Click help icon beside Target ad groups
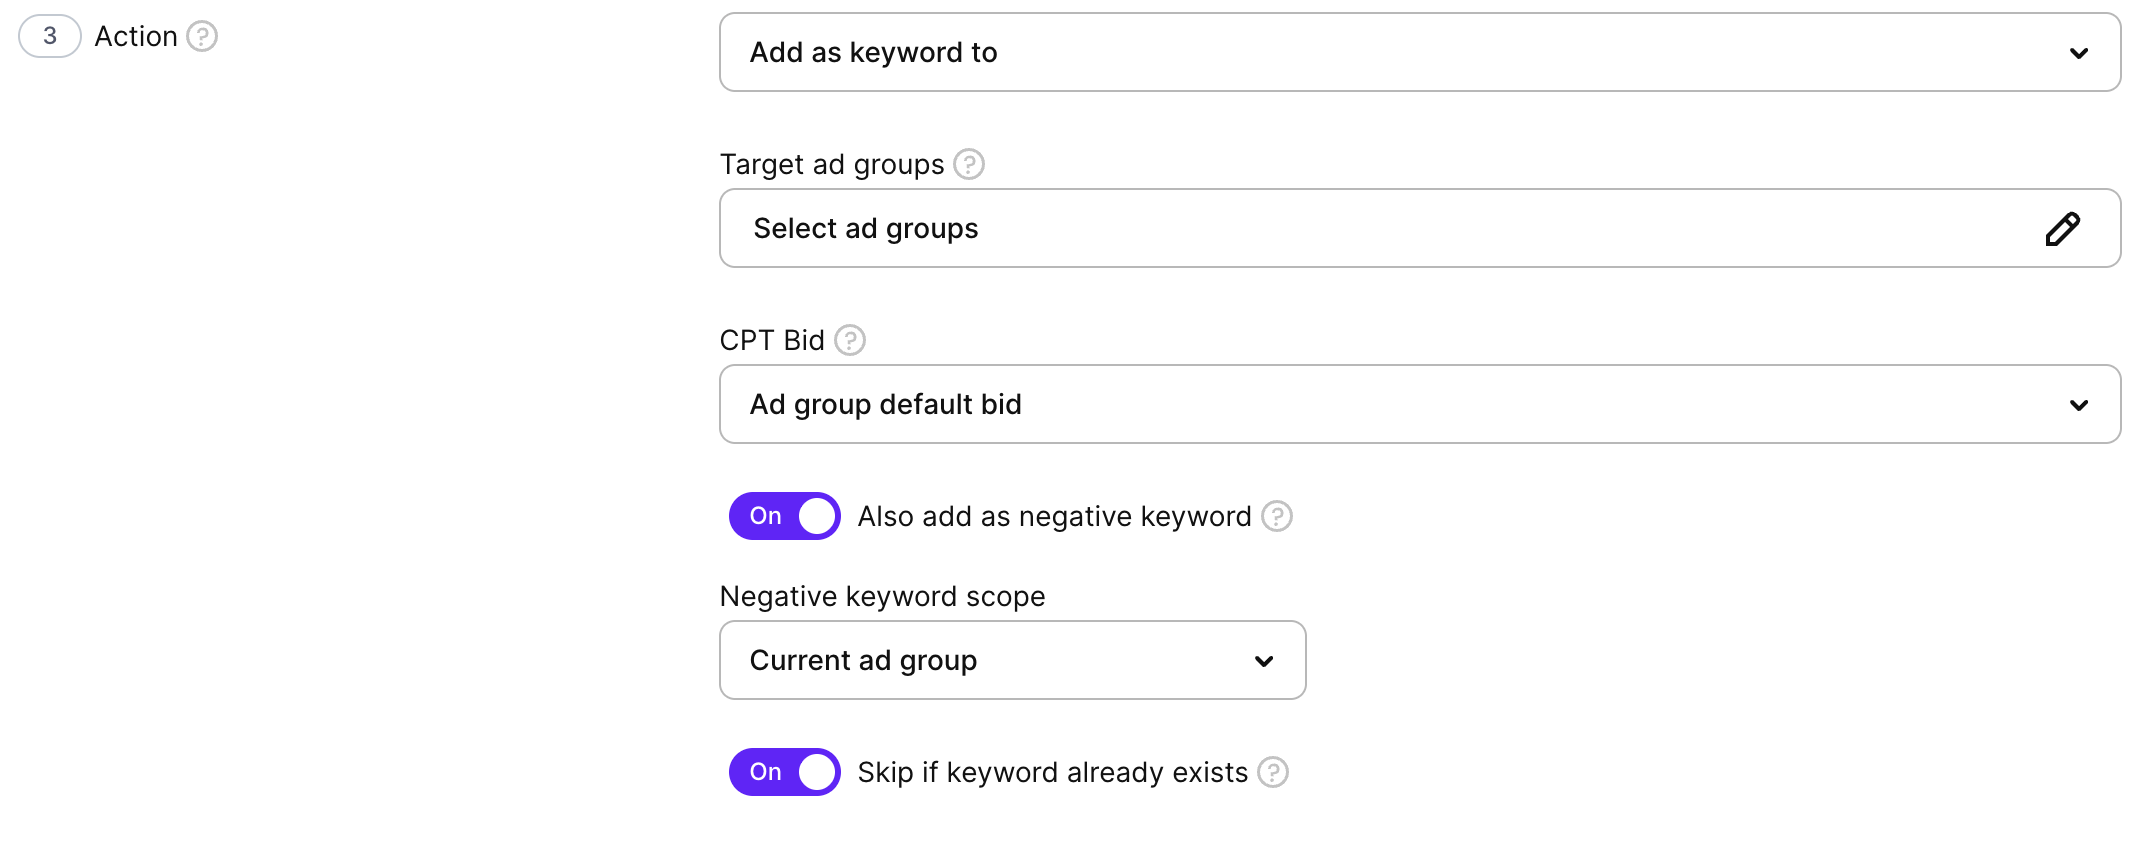 click(968, 164)
